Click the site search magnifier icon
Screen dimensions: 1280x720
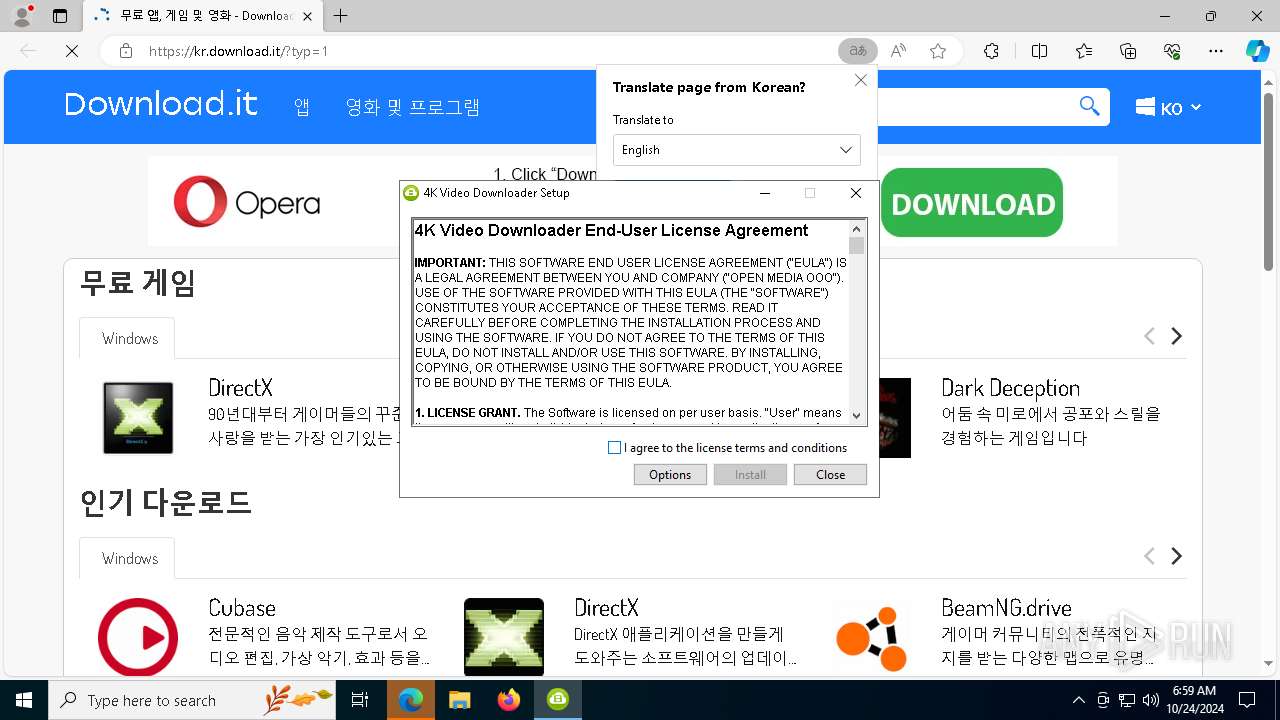(1089, 106)
